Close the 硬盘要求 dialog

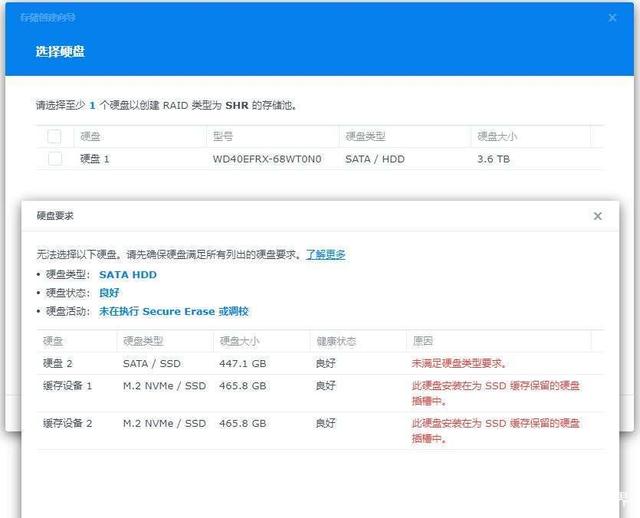tap(597, 216)
